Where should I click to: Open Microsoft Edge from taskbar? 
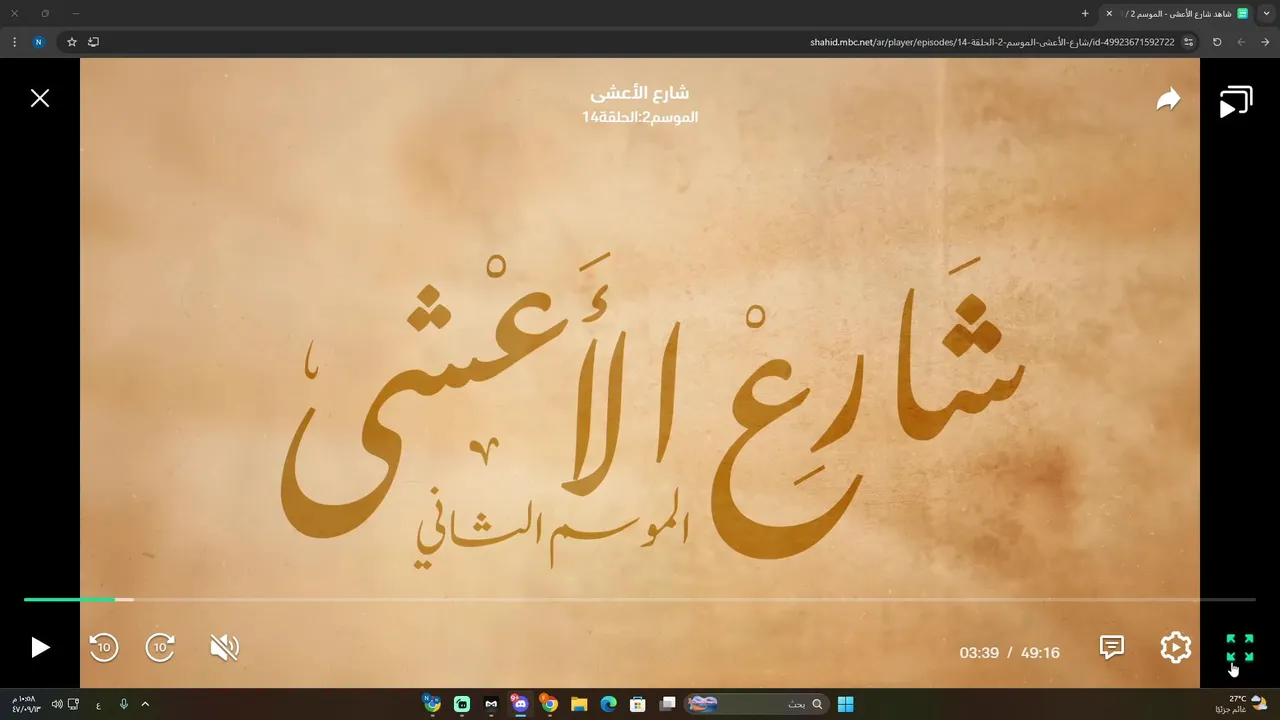608,704
